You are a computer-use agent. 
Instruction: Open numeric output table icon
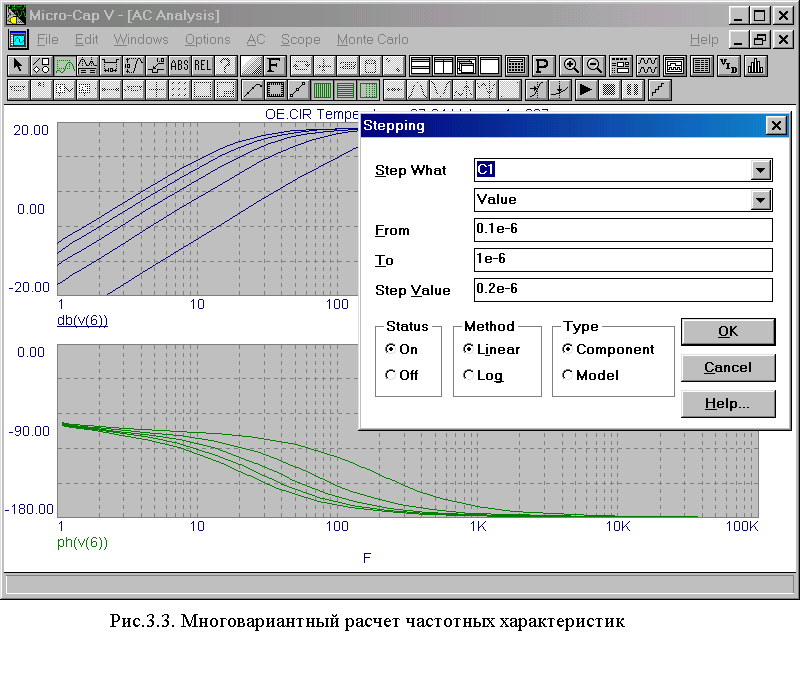[x=702, y=66]
